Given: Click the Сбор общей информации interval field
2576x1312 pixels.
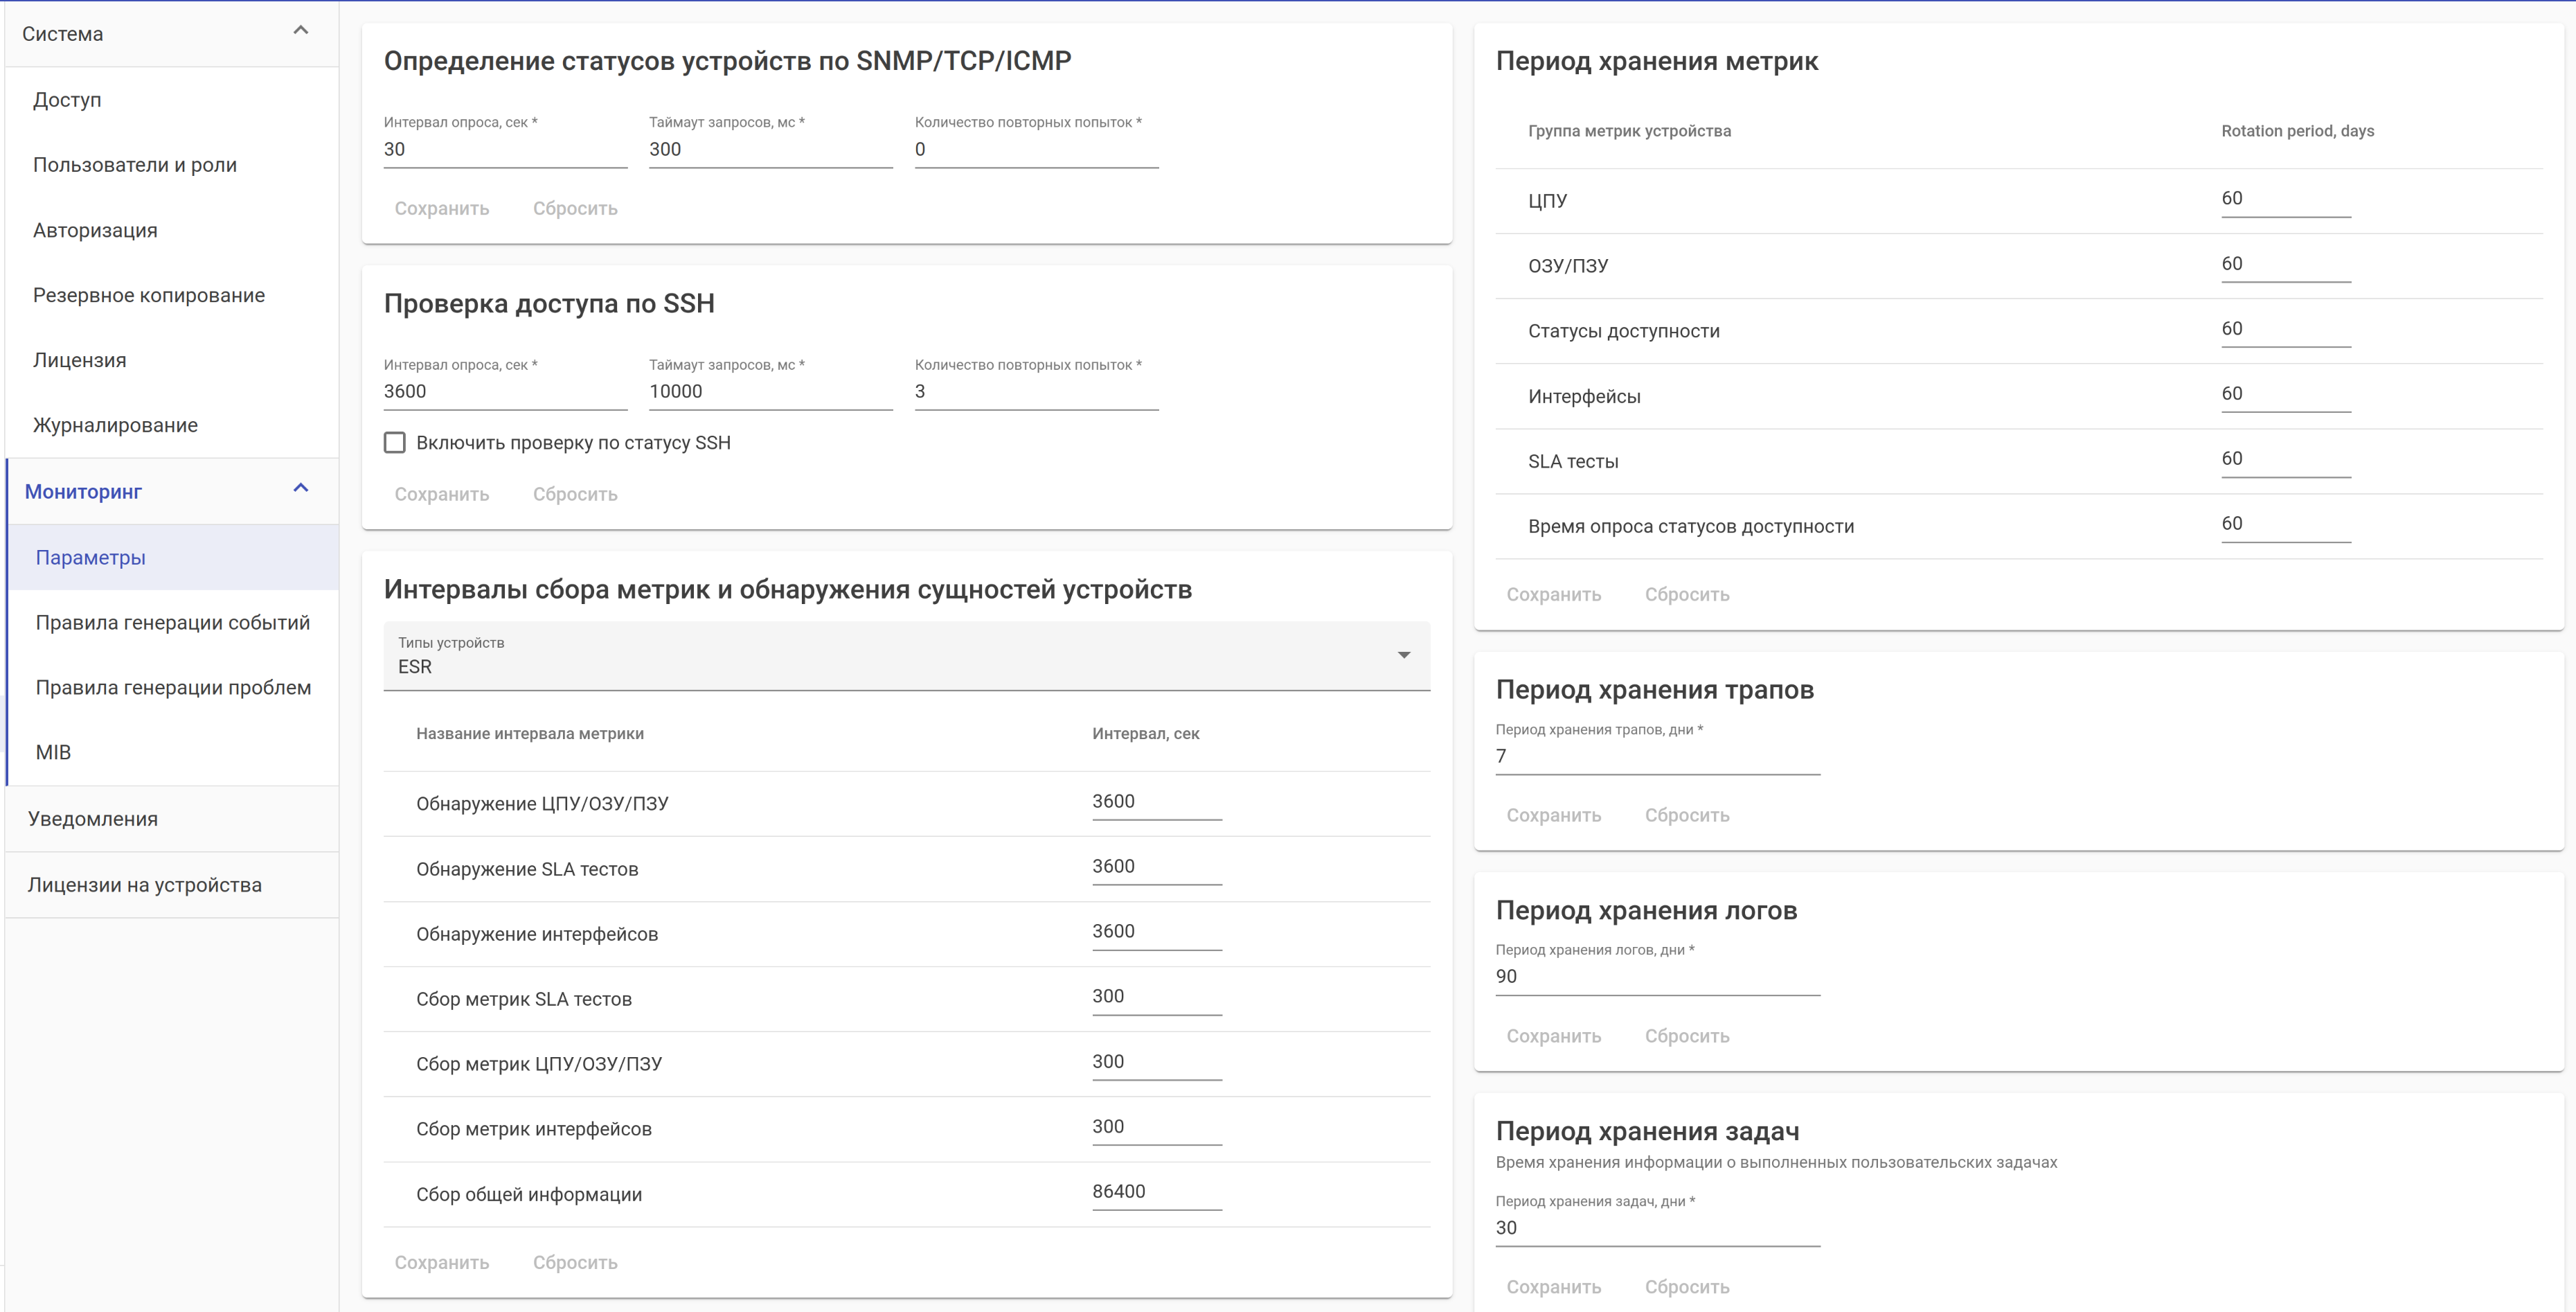Looking at the screenshot, I should pos(1156,1192).
